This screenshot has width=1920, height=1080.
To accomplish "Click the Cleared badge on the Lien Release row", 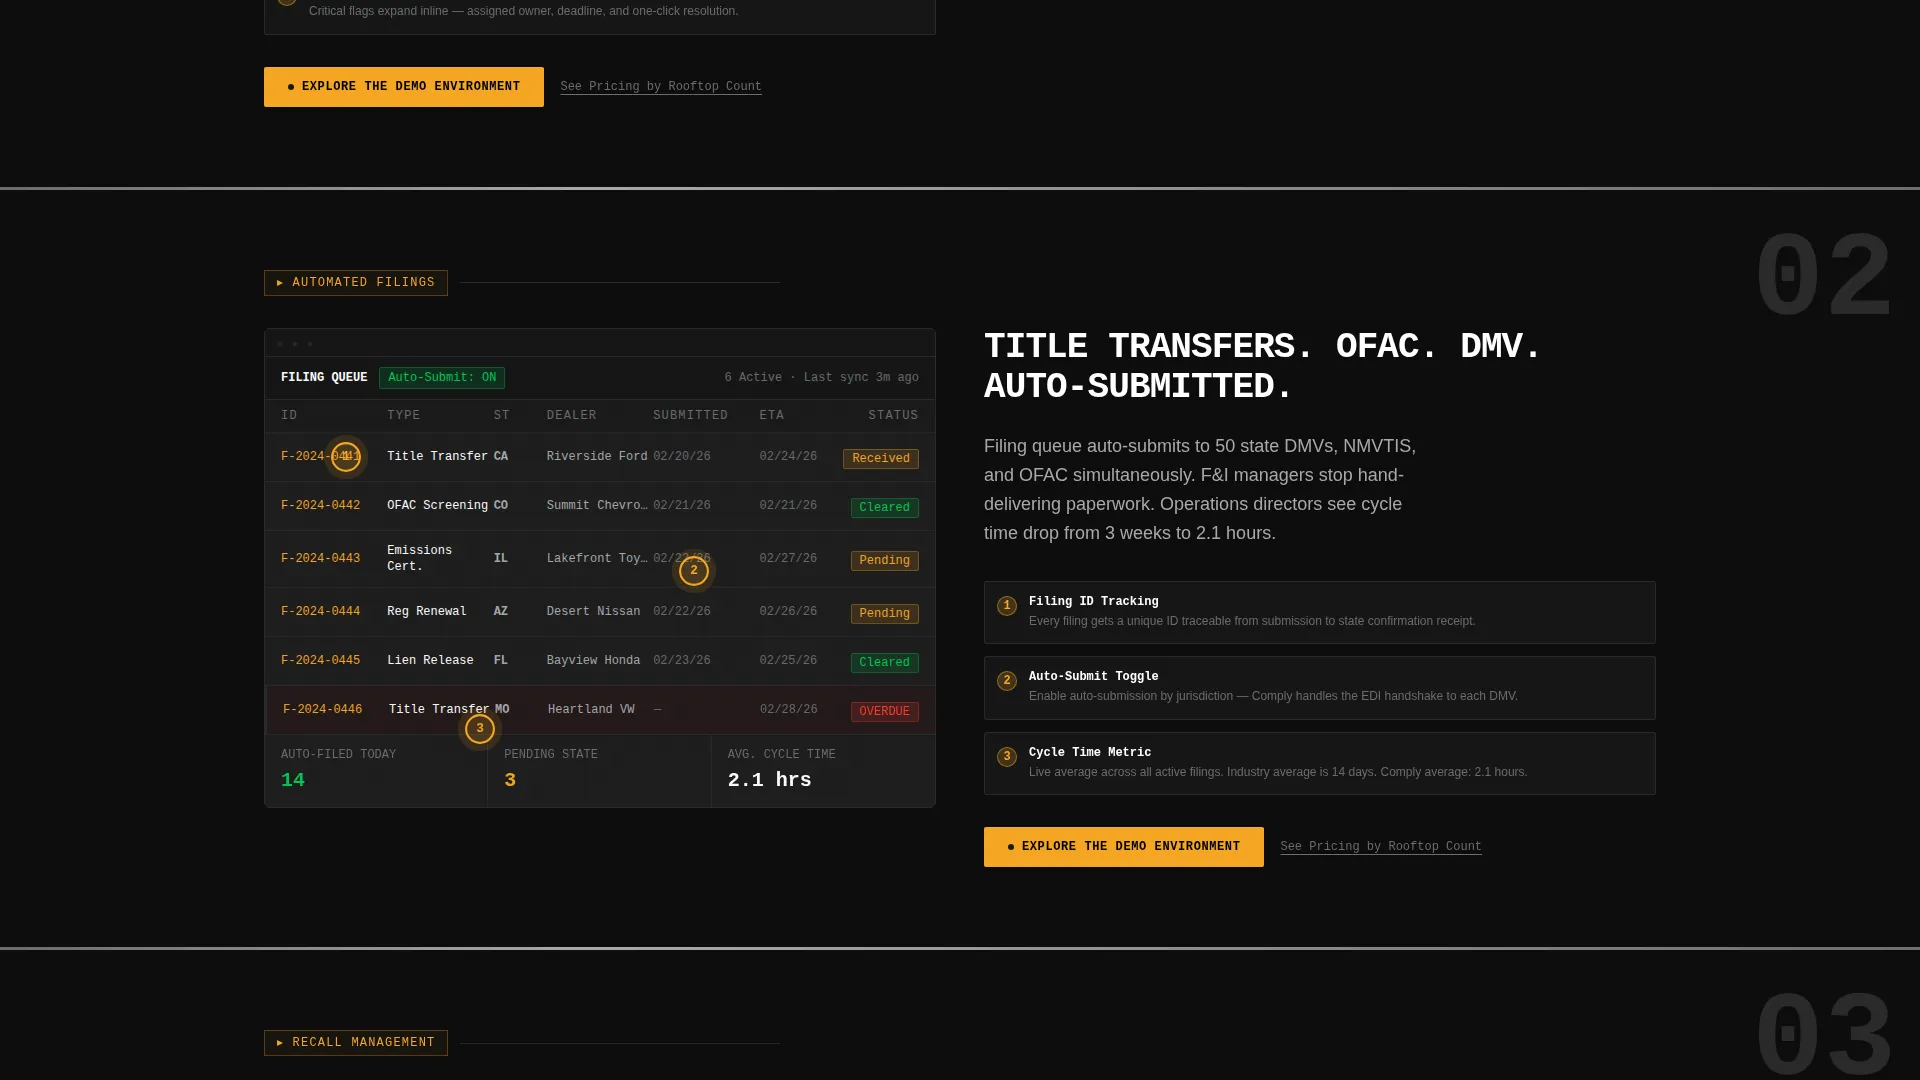I will 885,663.
